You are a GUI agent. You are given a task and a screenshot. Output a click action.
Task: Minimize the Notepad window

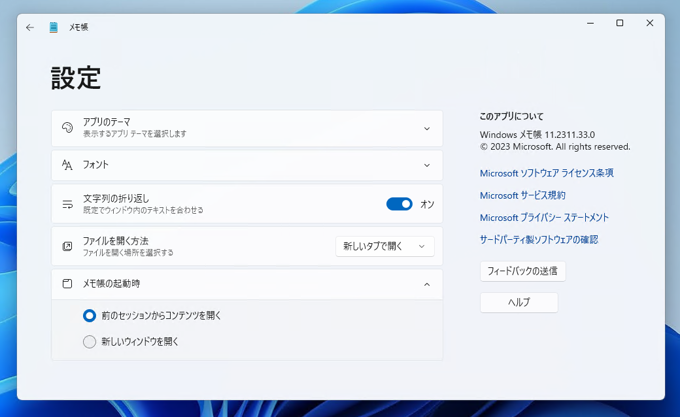(590, 23)
